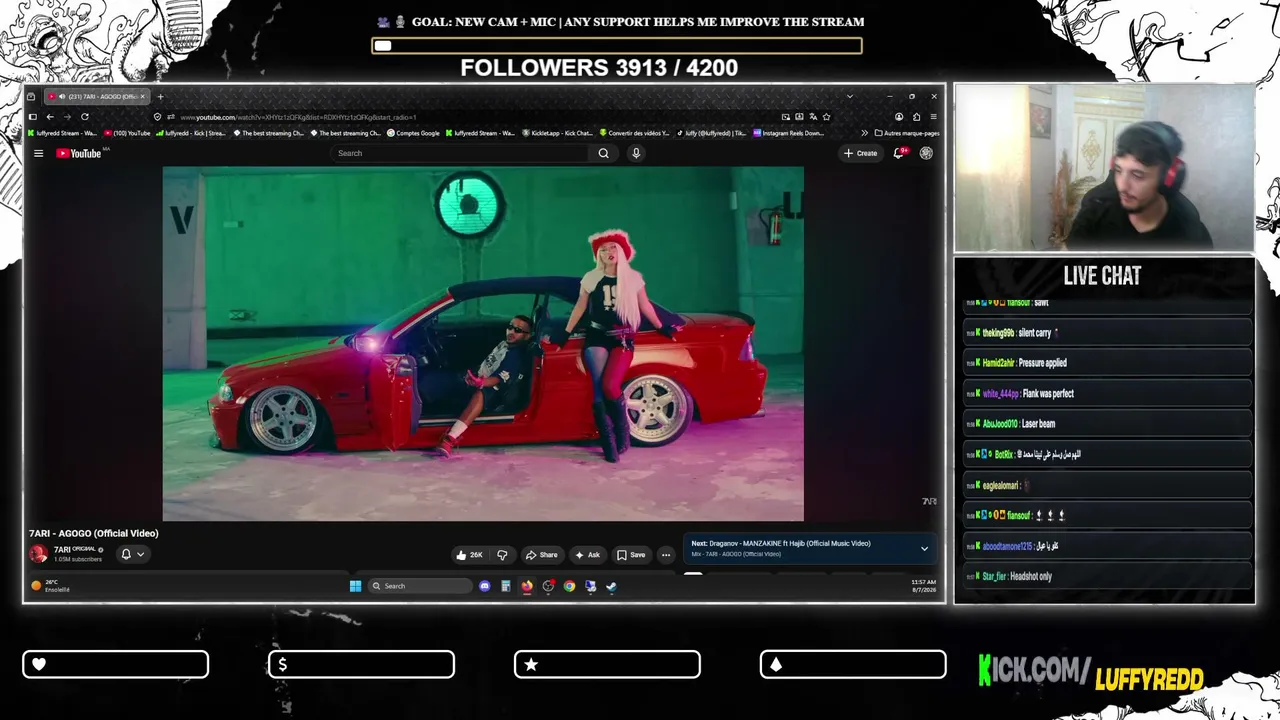Click chat message "Laser beam"
The image size is (1280, 720).
tap(1038, 424)
